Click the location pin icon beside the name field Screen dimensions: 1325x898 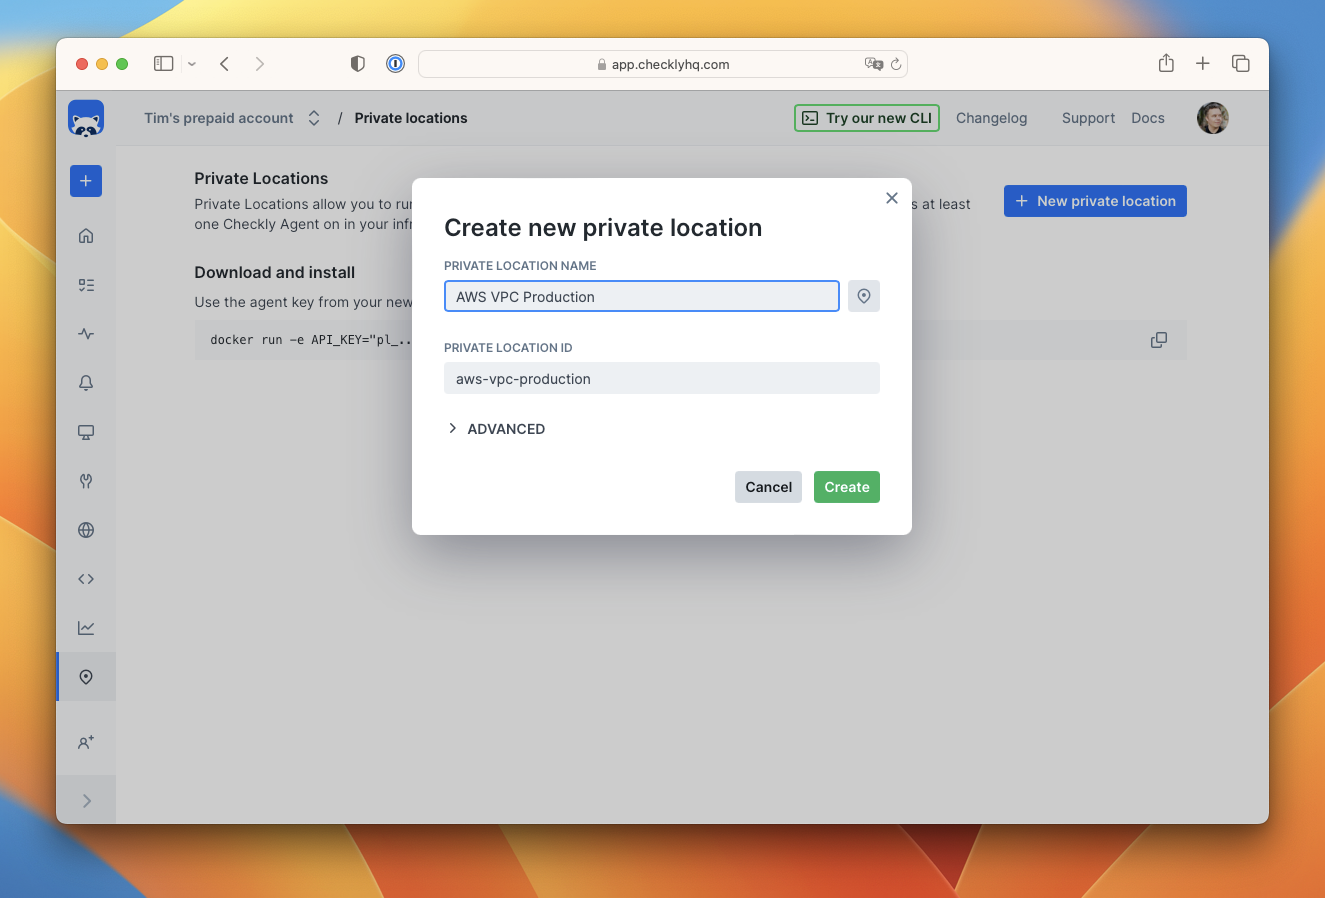pos(863,296)
